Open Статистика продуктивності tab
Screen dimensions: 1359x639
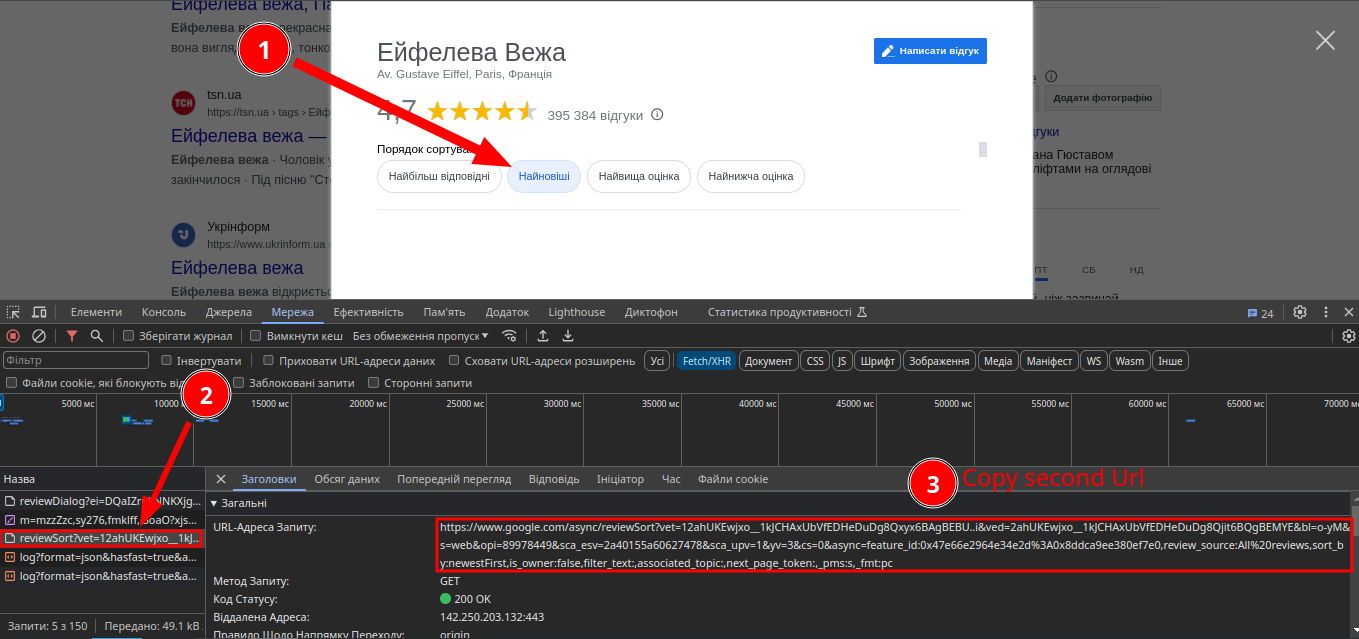click(x=785, y=312)
